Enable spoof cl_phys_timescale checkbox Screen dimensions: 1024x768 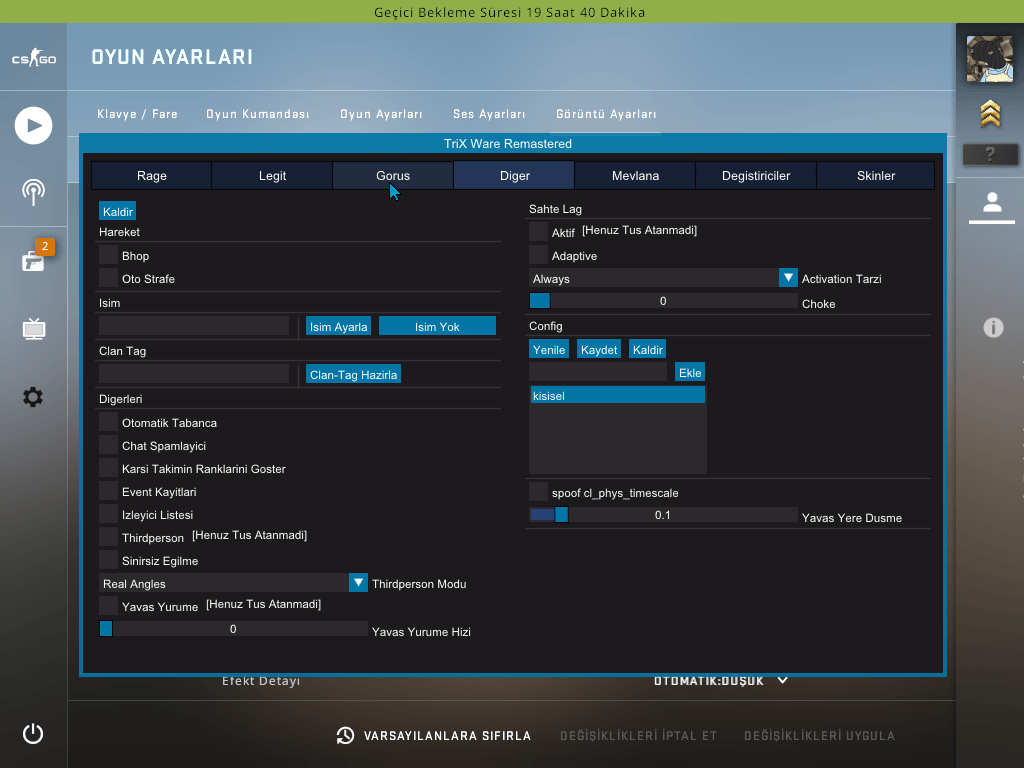[538, 492]
